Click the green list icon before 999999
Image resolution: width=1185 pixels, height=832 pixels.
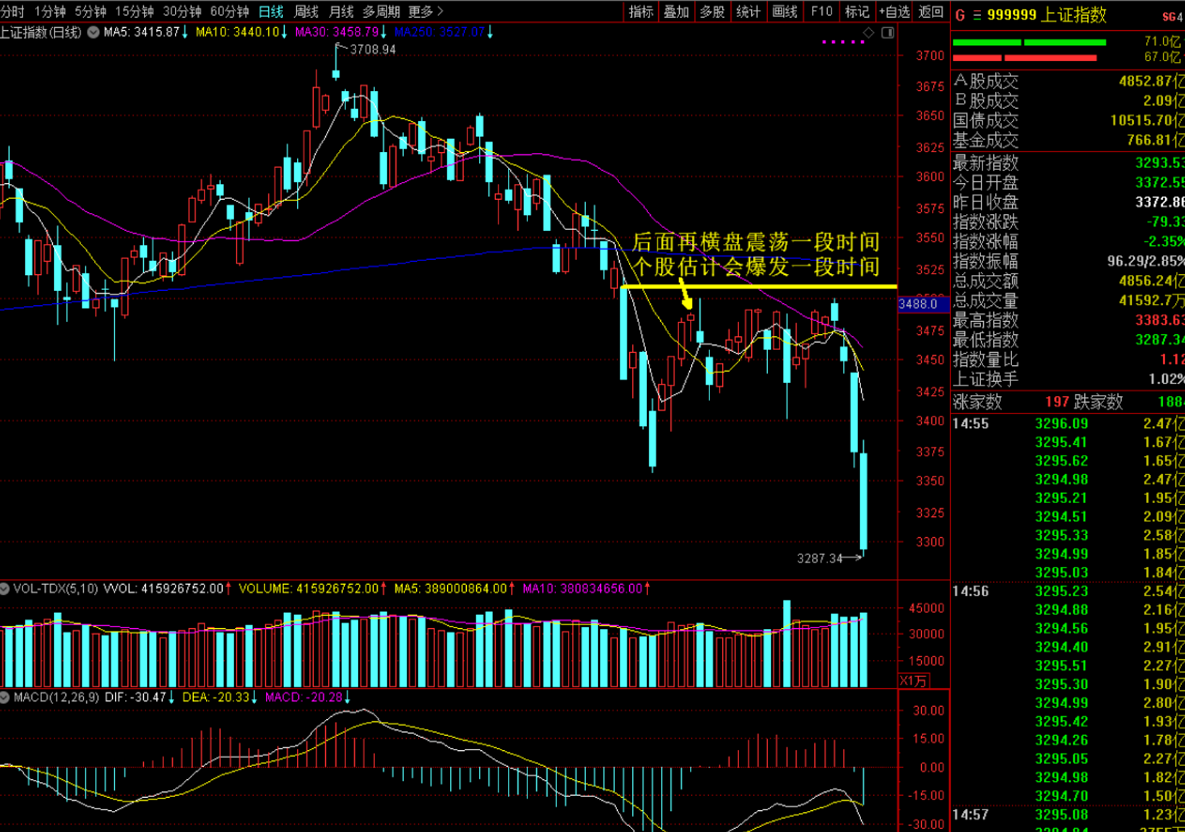pyautogui.click(x=977, y=15)
